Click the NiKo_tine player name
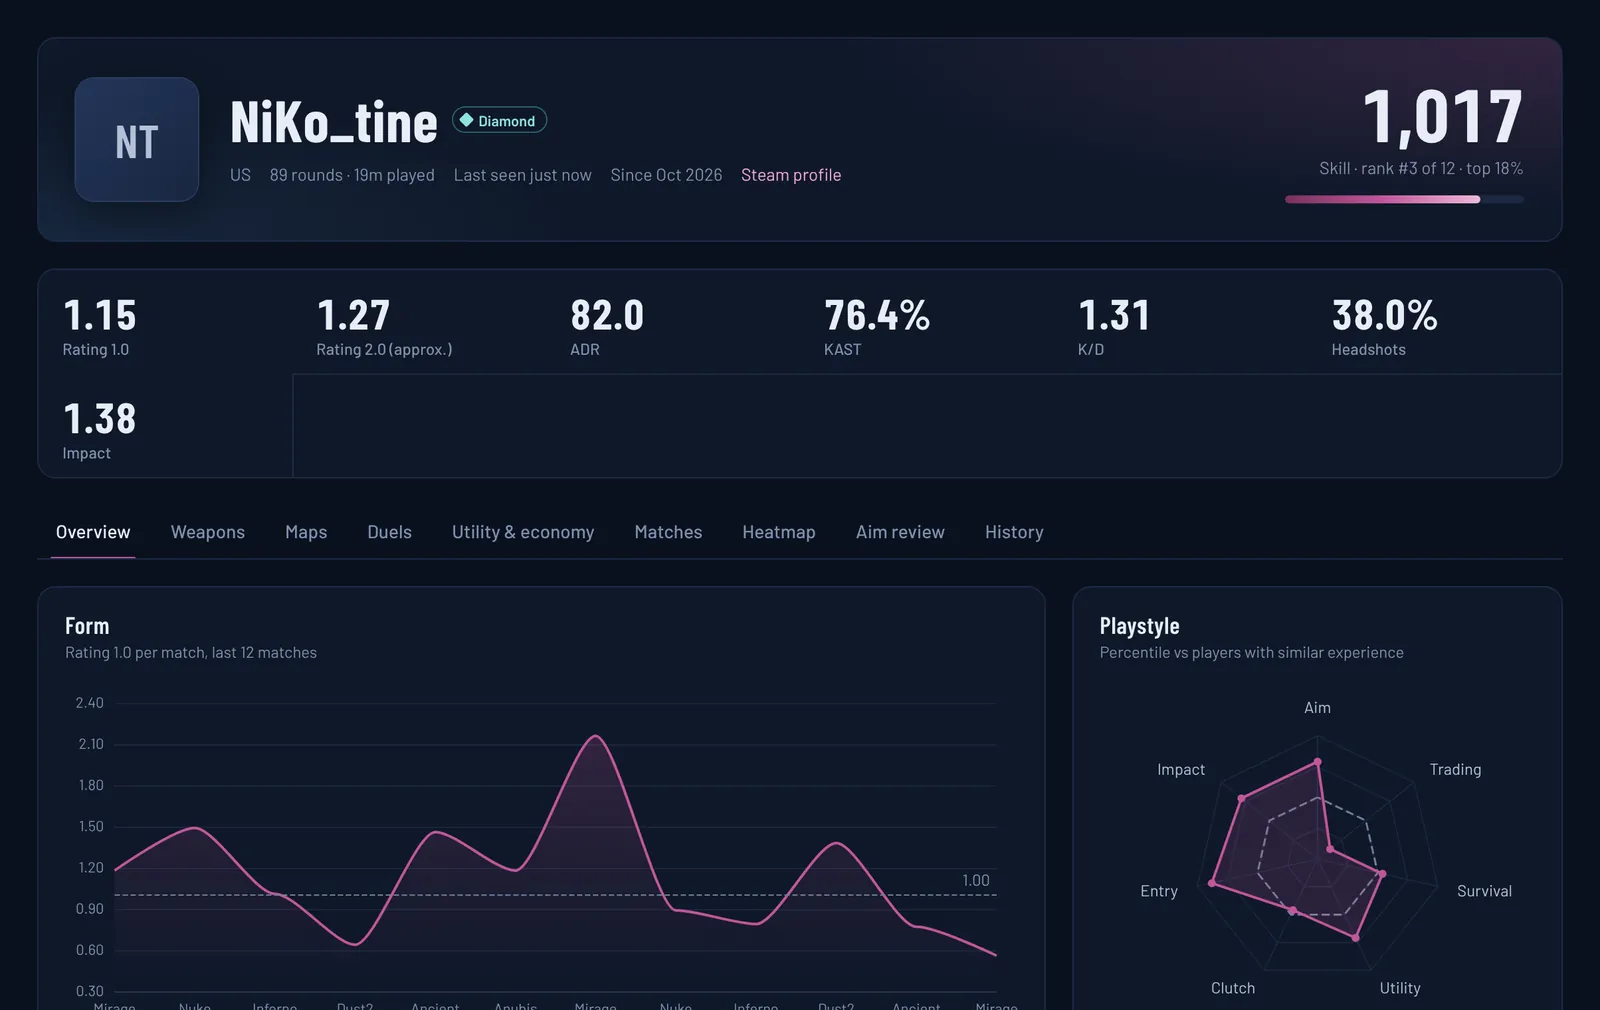Screen dimensions: 1600x1010 click(334, 122)
